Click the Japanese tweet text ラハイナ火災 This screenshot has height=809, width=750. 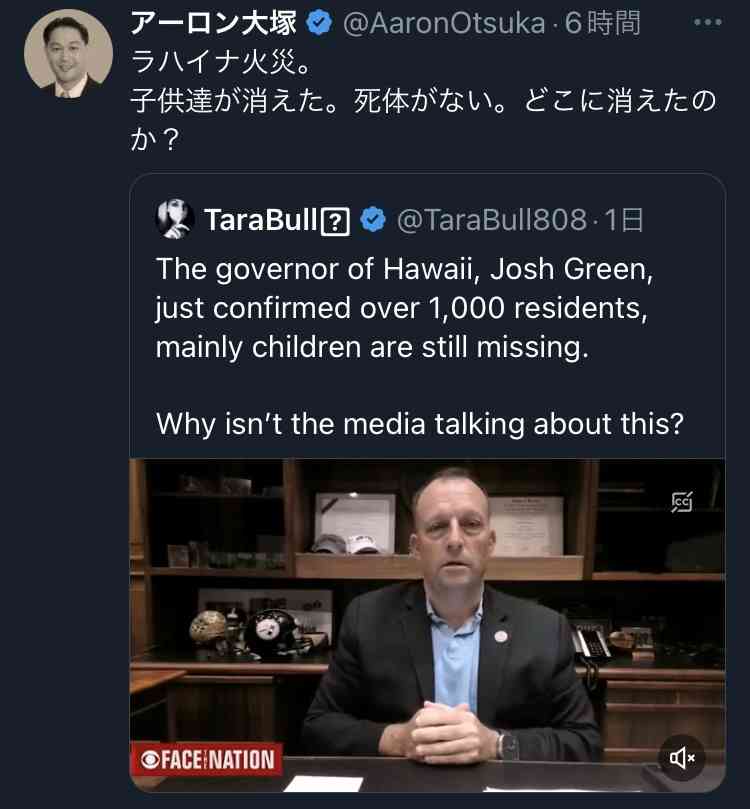[x=221, y=62]
